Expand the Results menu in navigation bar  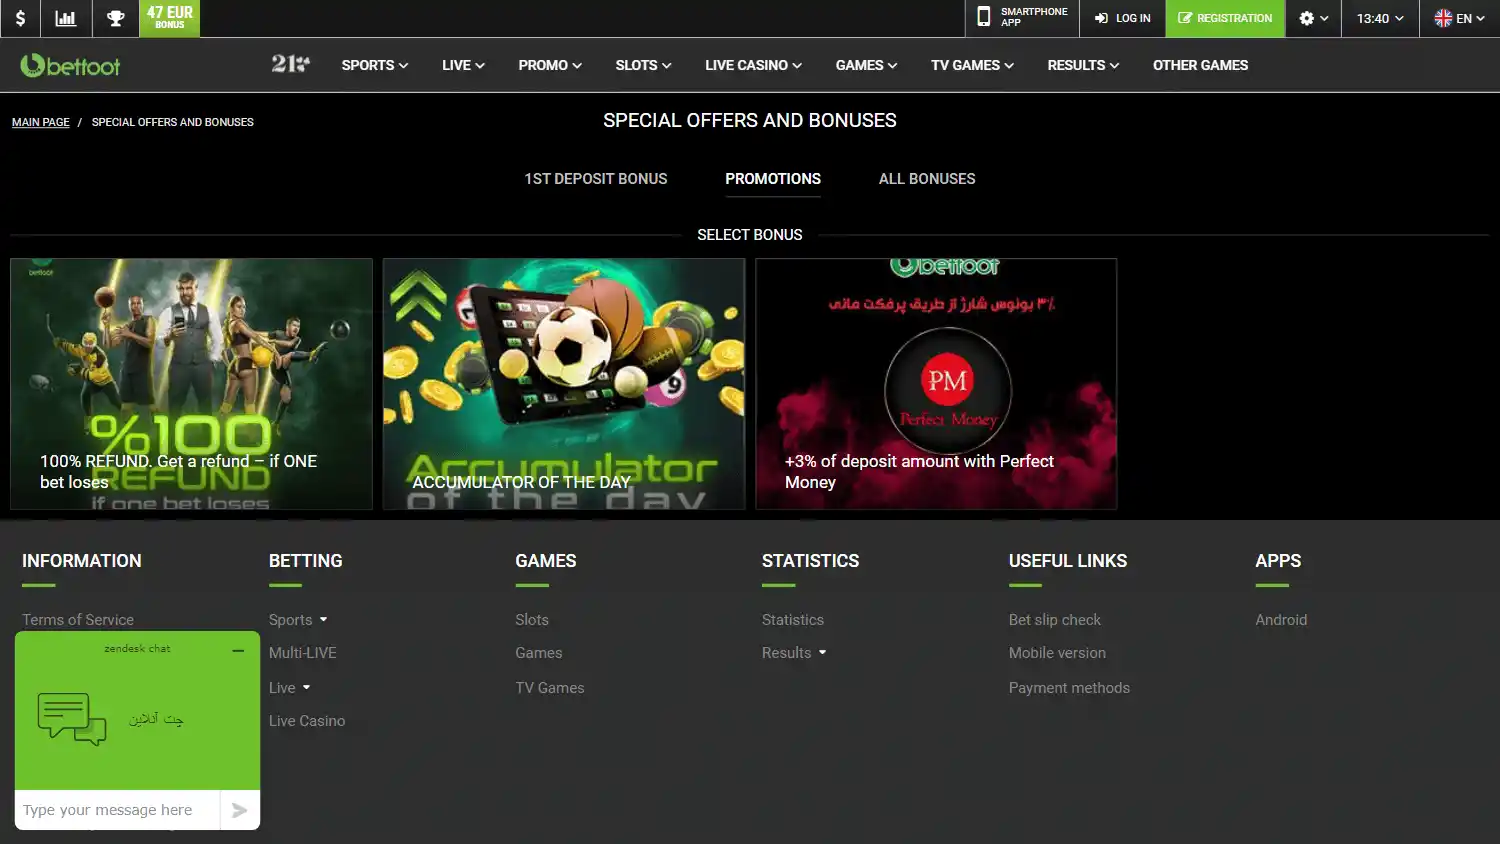pos(1083,65)
